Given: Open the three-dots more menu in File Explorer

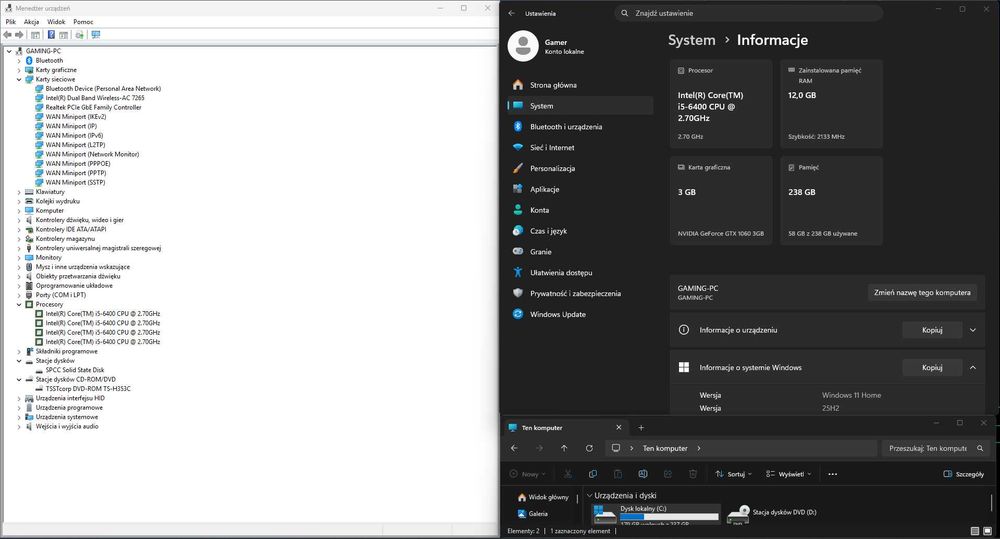Looking at the screenshot, I should click(832, 474).
